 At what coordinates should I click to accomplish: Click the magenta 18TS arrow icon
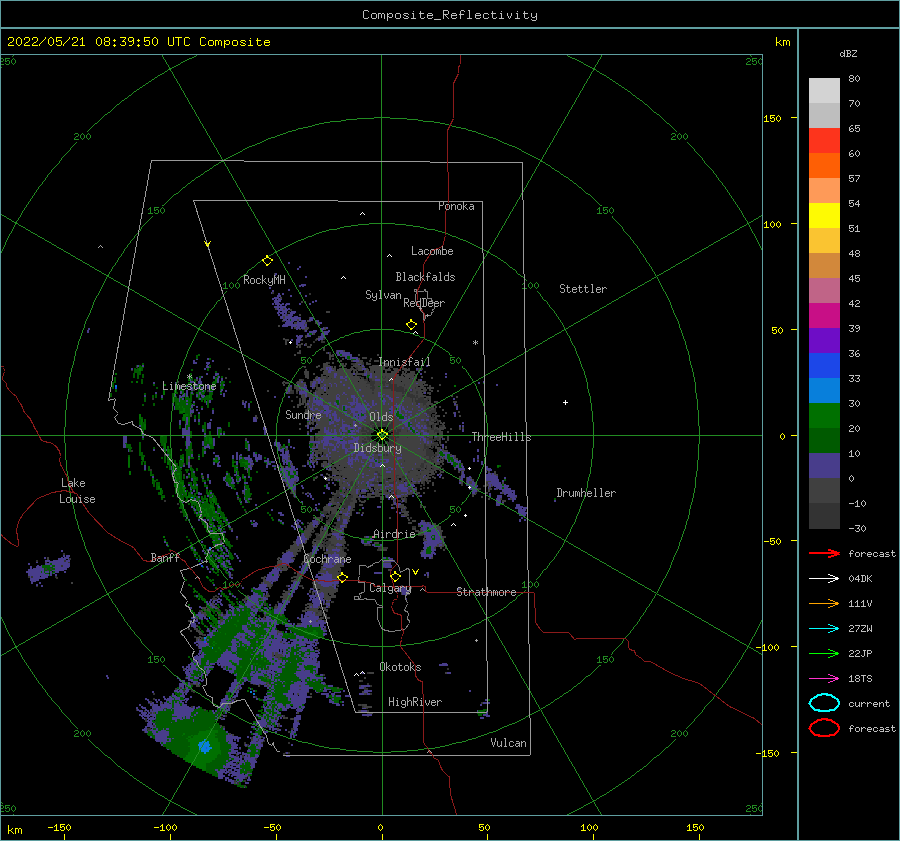pyautogui.click(x=824, y=679)
